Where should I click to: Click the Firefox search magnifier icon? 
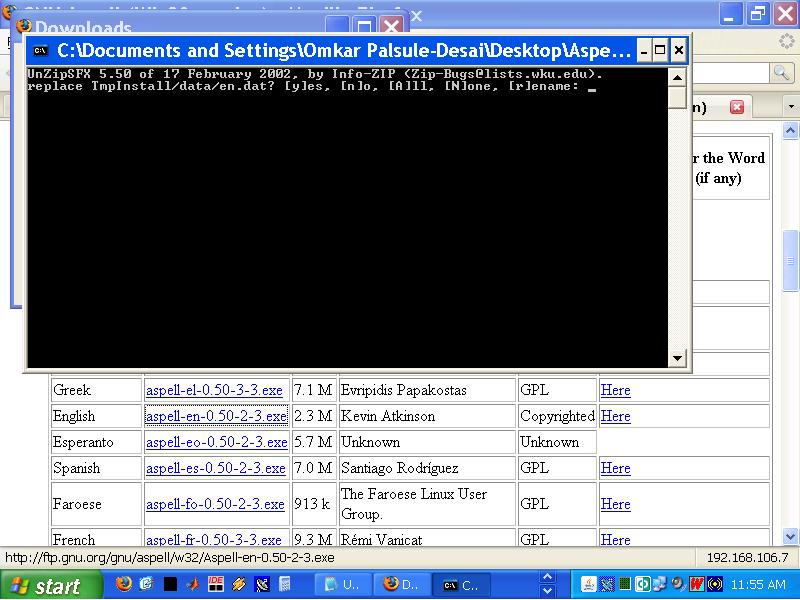point(781,73)
